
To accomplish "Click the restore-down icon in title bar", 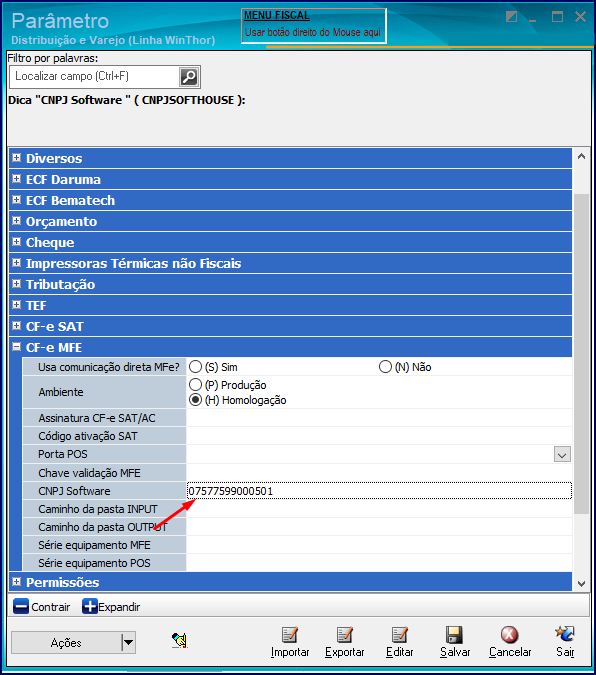I will pos(511,17).
